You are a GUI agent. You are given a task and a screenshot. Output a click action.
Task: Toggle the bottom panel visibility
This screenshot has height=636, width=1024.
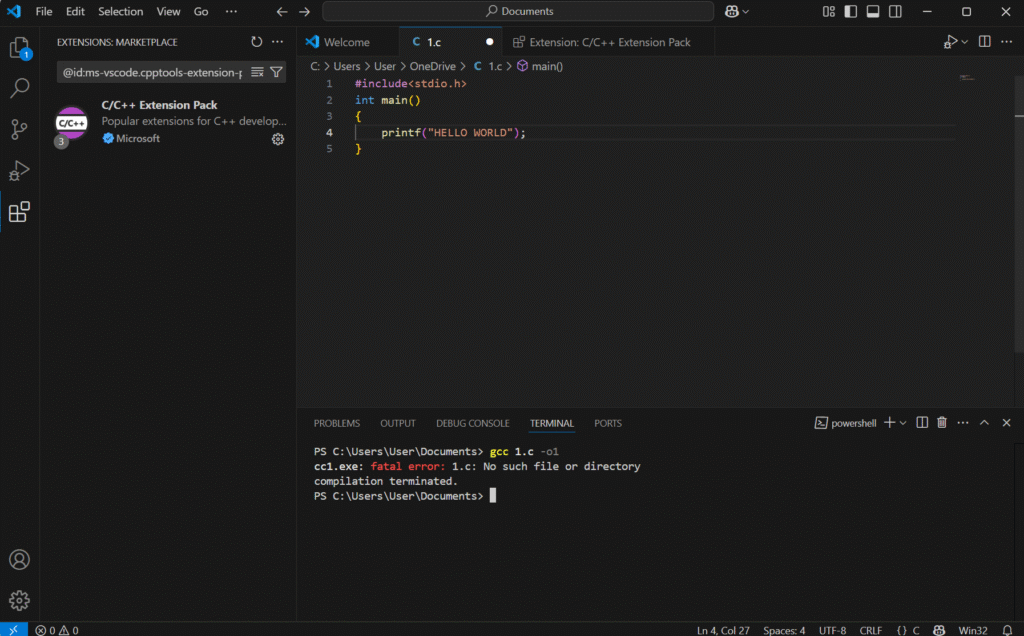point(872,12)
